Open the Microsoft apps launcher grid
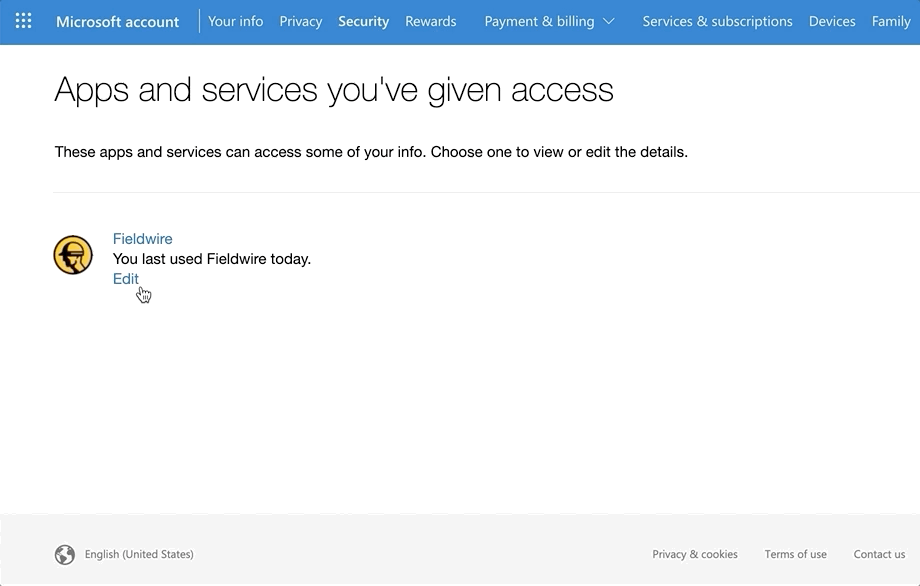 pos(24,21)
